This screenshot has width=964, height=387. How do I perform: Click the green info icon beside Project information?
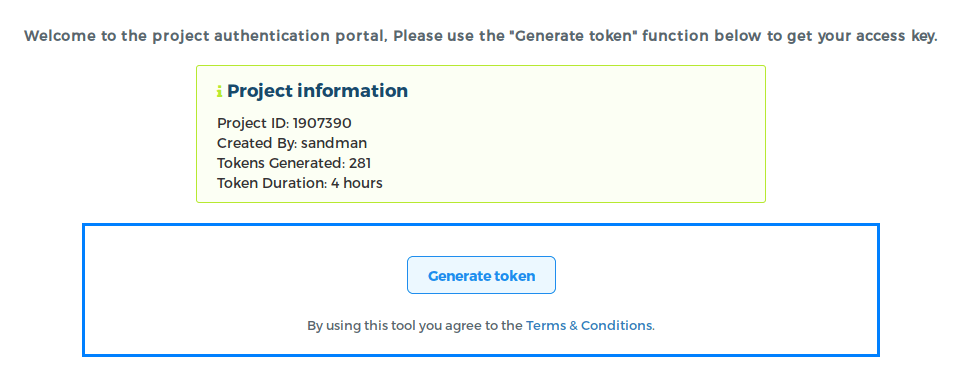[219, 92]
